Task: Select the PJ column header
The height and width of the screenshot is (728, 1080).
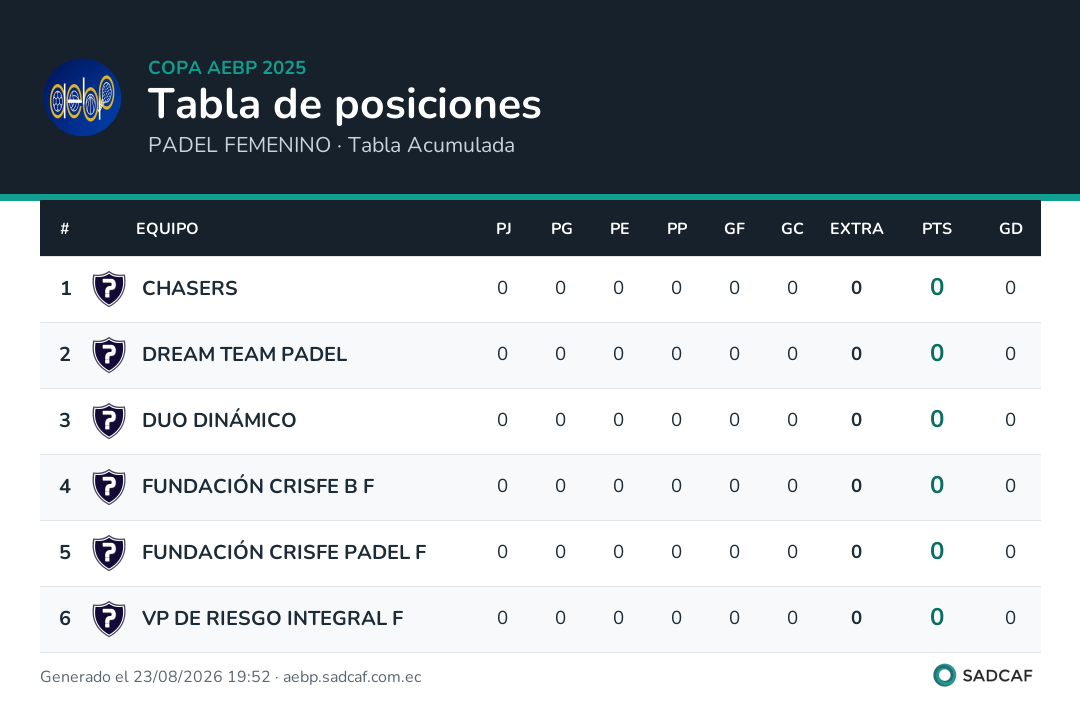Action: click(503, 229)
